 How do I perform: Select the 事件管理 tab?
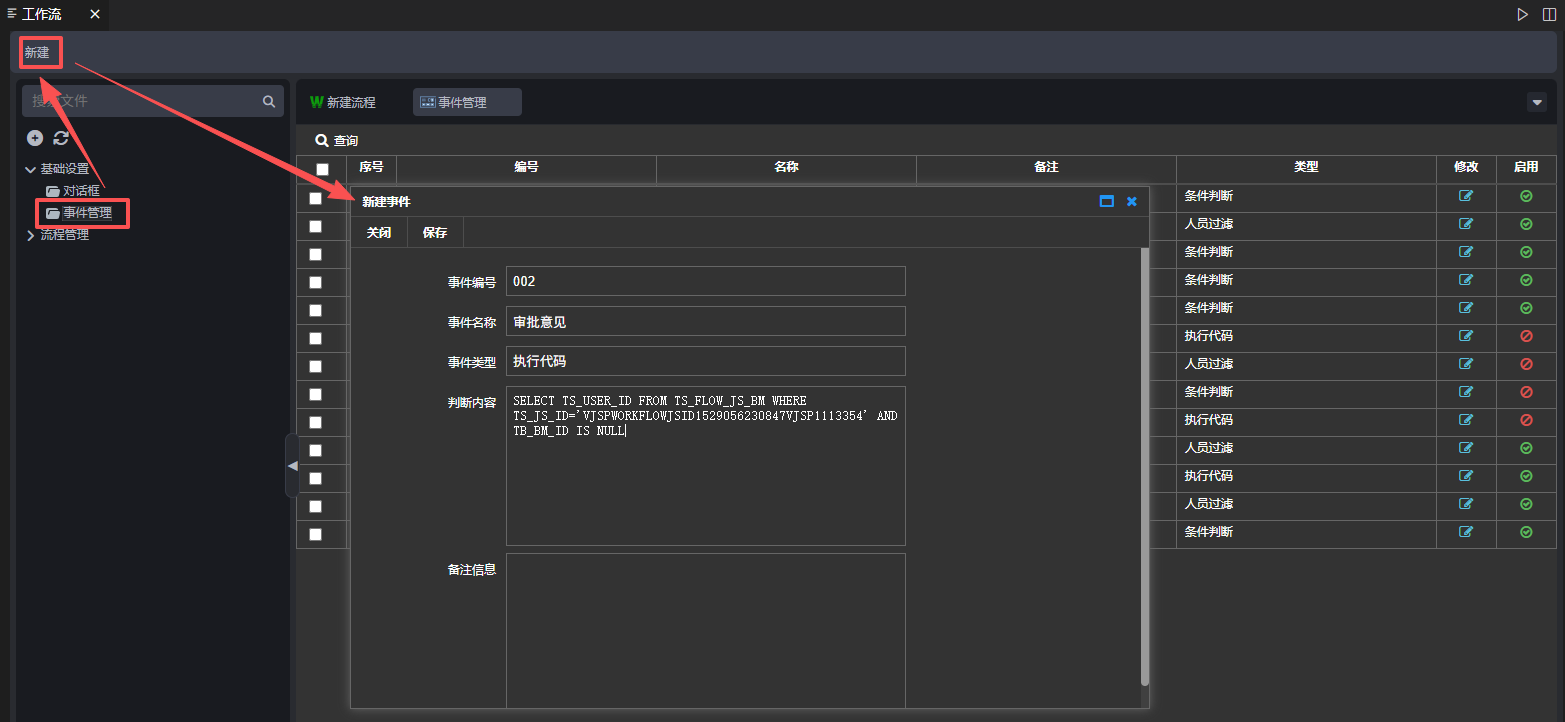(466, 102)
